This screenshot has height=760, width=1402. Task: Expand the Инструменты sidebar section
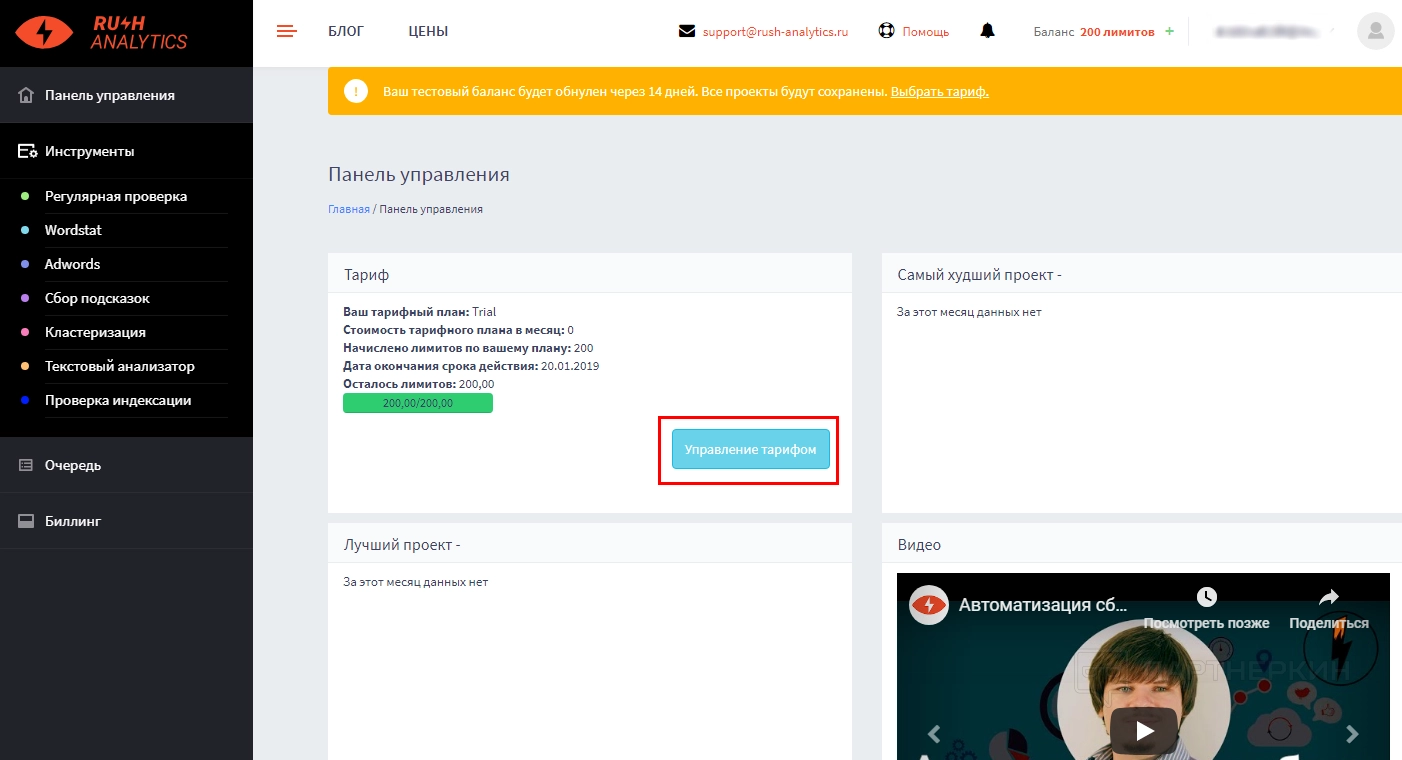coord(126,151)
